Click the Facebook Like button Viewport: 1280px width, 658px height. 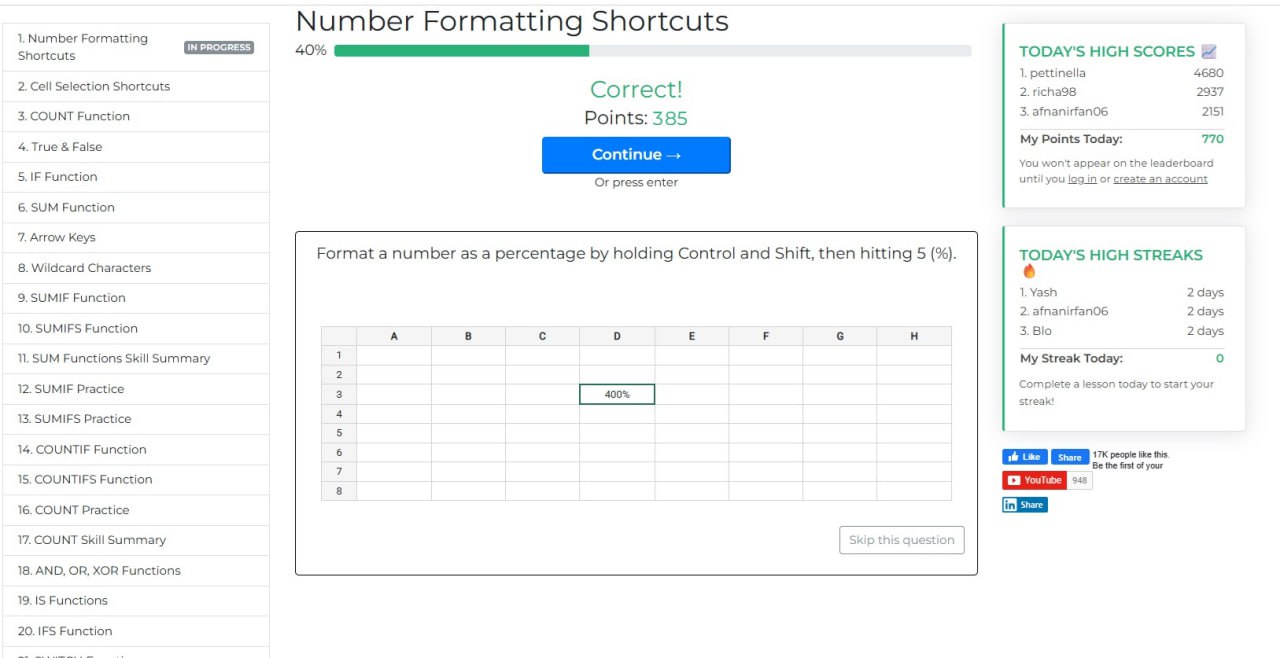pos(1024,457)
